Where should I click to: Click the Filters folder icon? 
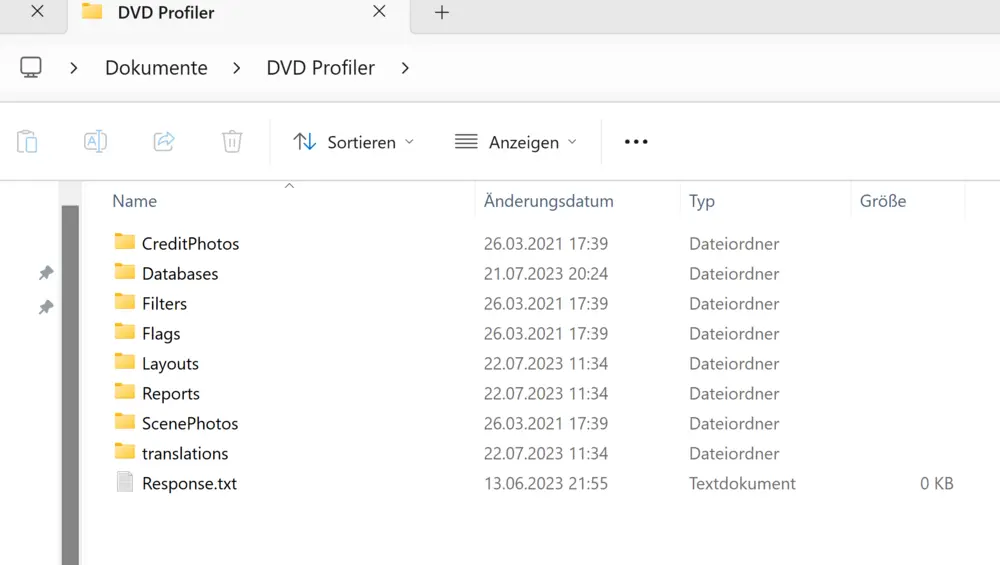click(x=125, y=302)
